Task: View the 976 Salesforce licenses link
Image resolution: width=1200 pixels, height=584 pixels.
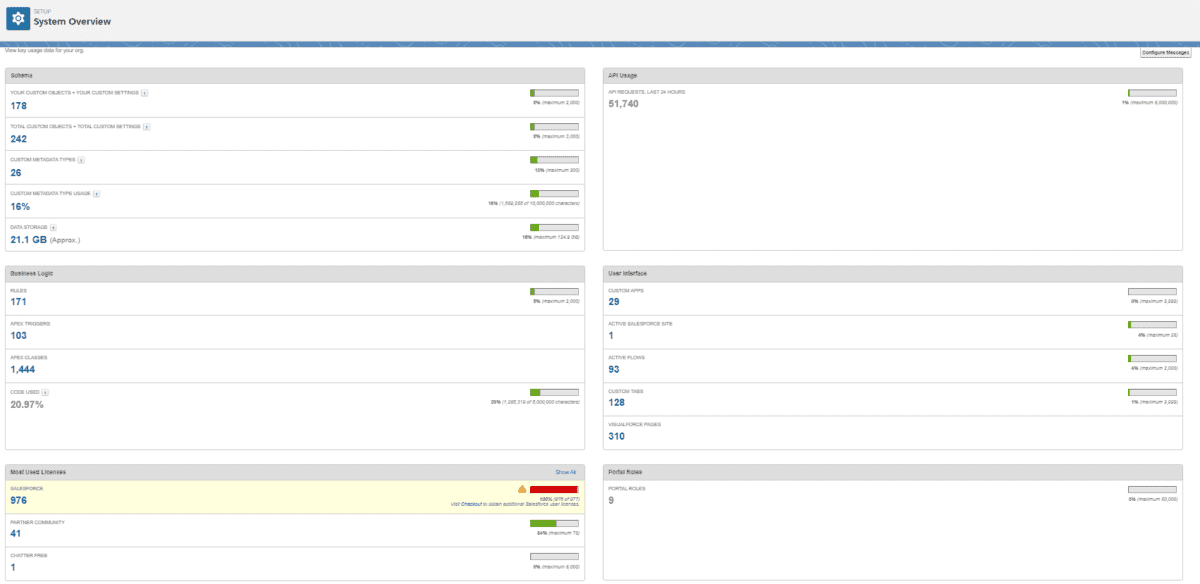Action: tap(17, 500)
